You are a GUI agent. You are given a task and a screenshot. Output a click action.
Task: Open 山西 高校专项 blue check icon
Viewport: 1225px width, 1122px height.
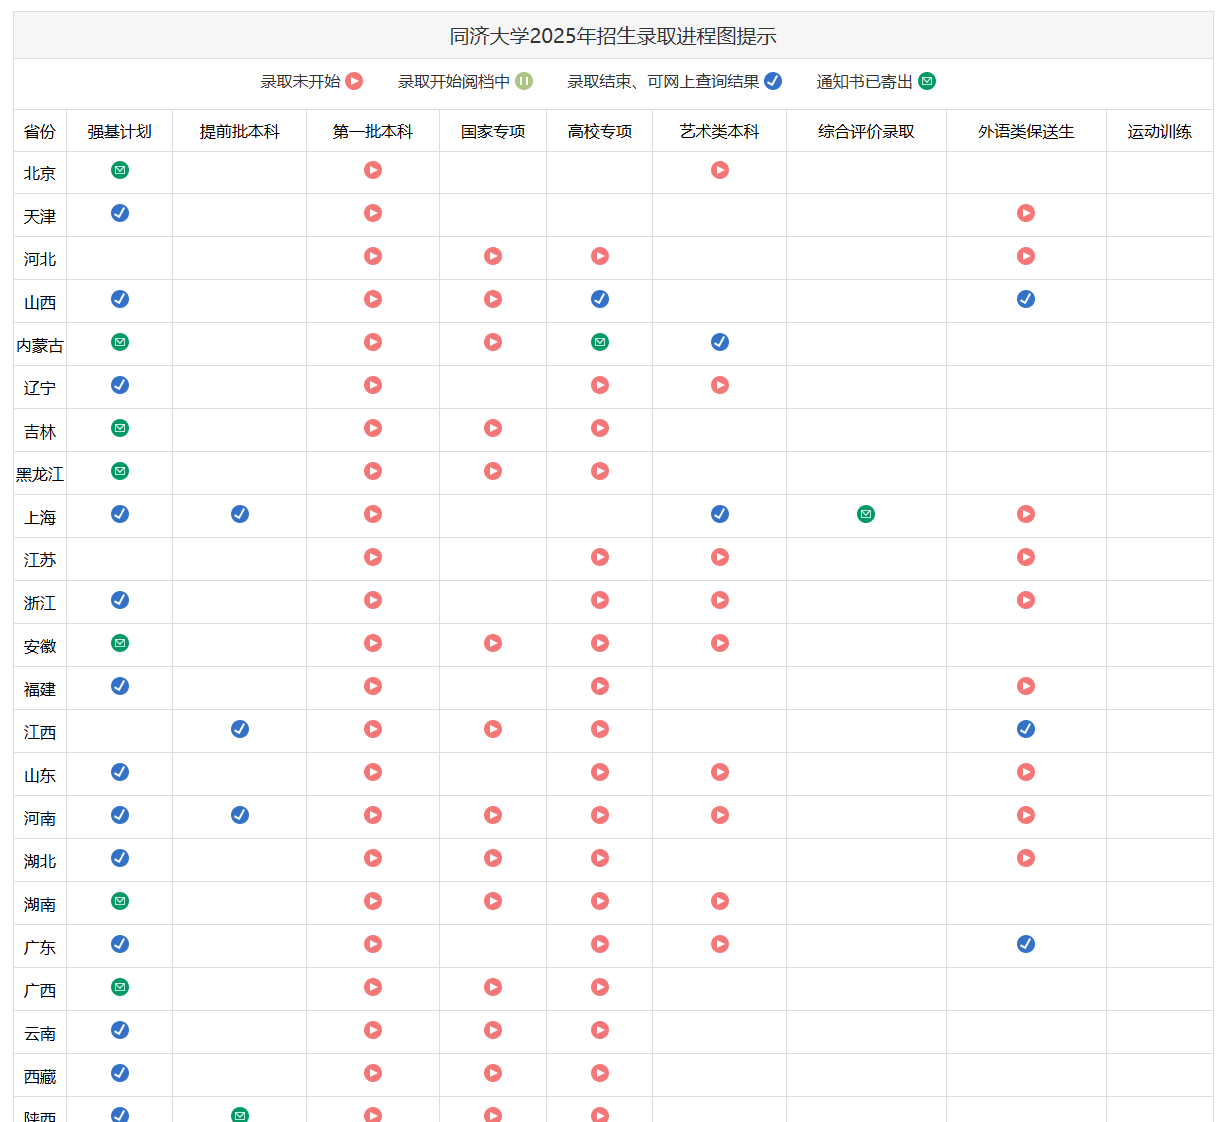[x=600, y=299]
